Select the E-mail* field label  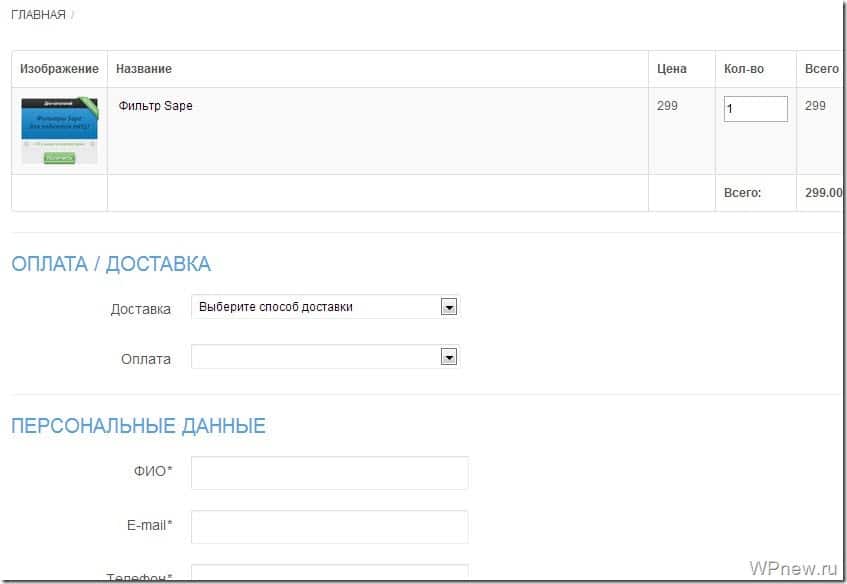pos(150,525)
